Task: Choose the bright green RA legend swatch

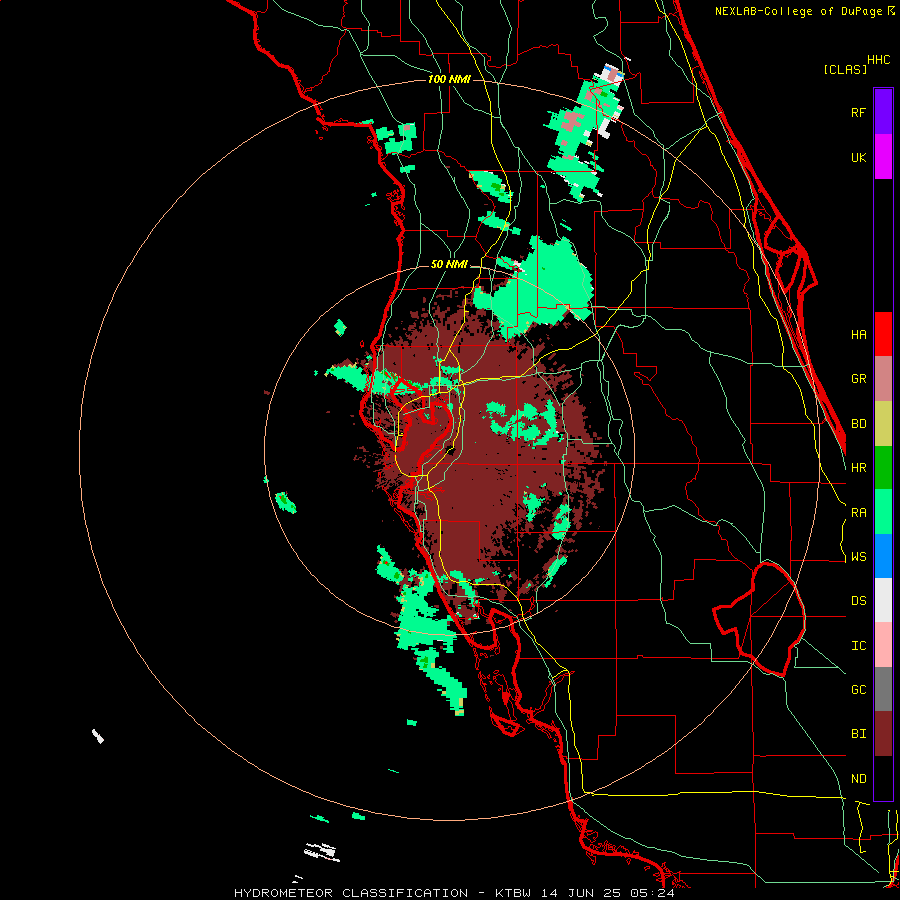Action: tap(883, 512)
